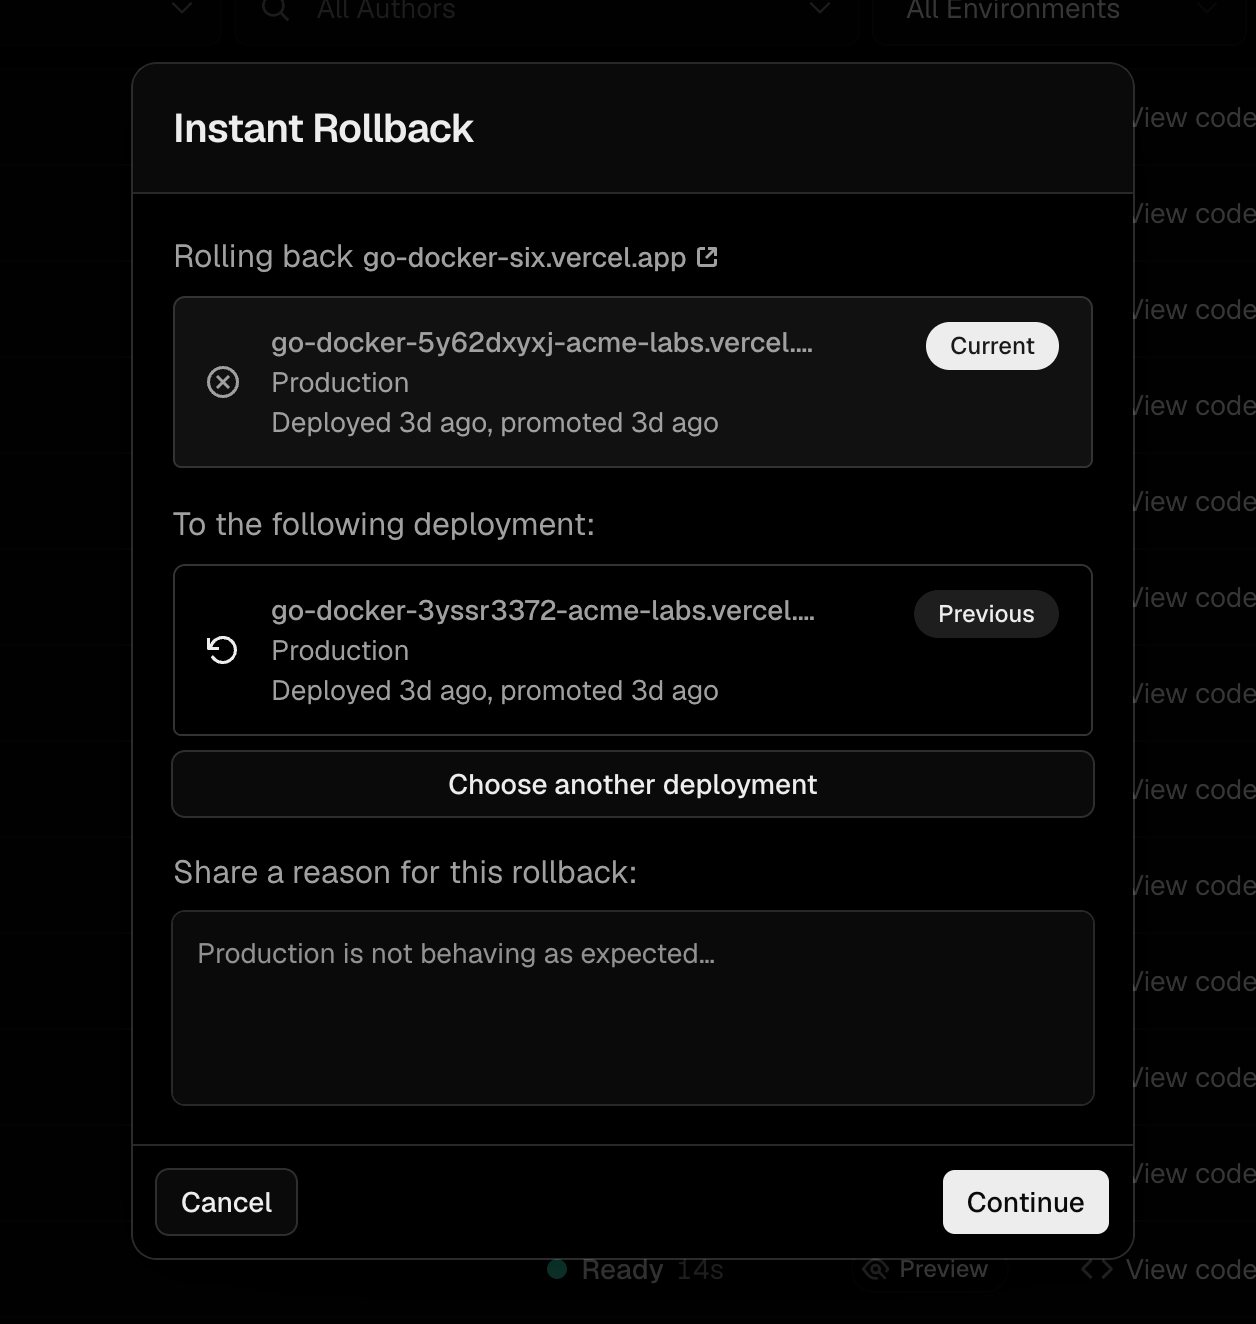Click View code link in bottom row
The image size is (1256, 1324).
click(x=1190, y=1269)
